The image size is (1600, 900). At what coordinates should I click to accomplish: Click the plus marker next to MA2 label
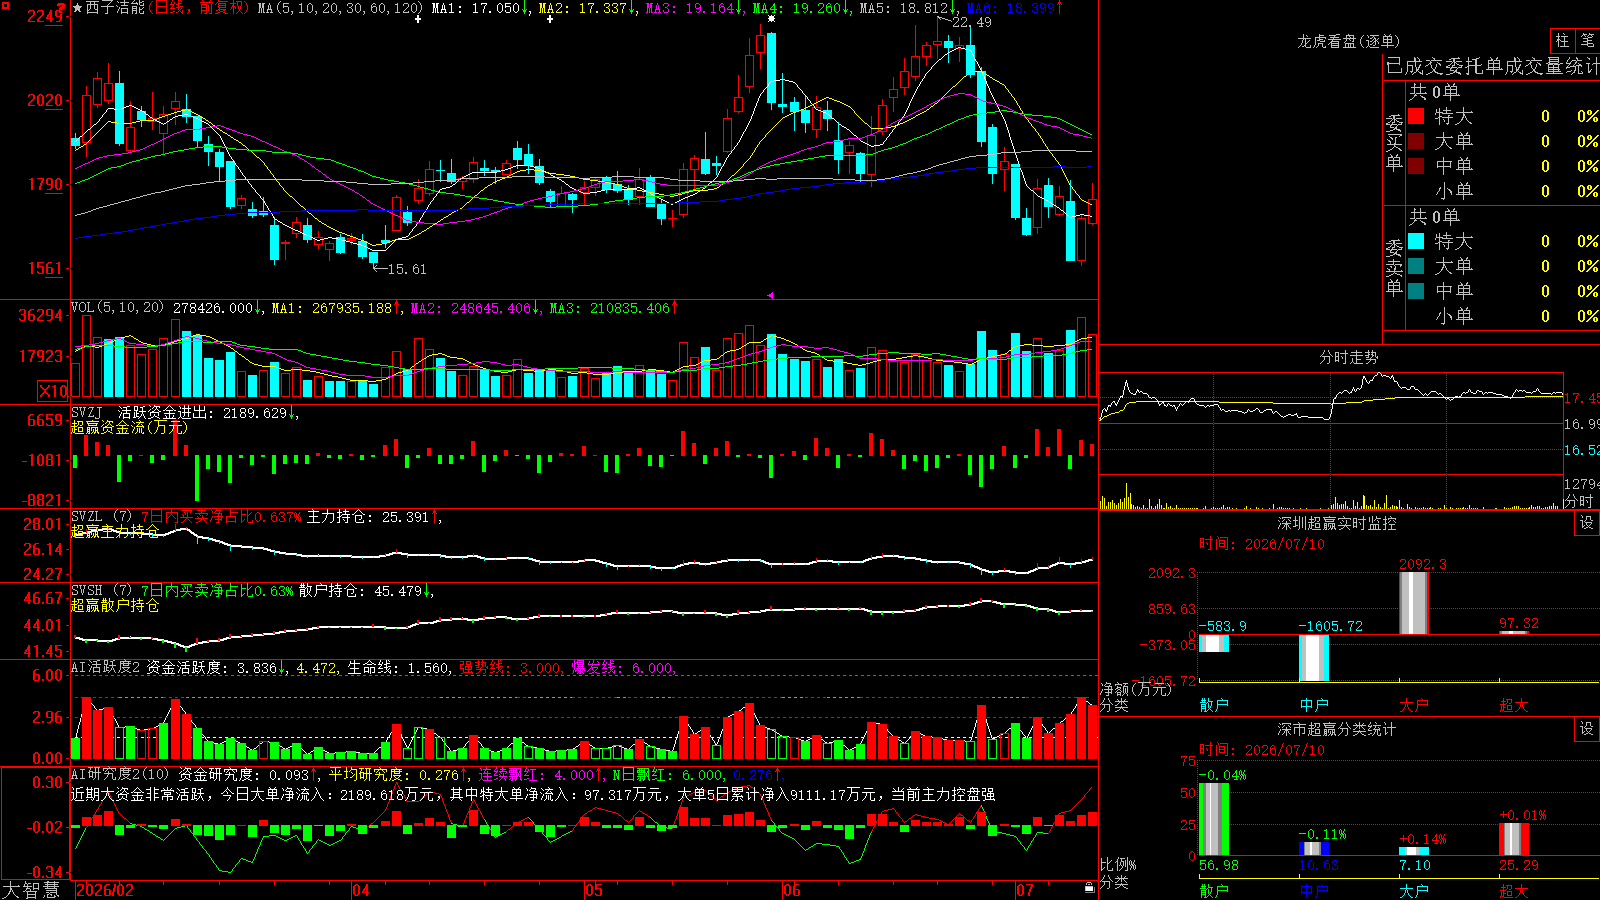pos(549,19)
